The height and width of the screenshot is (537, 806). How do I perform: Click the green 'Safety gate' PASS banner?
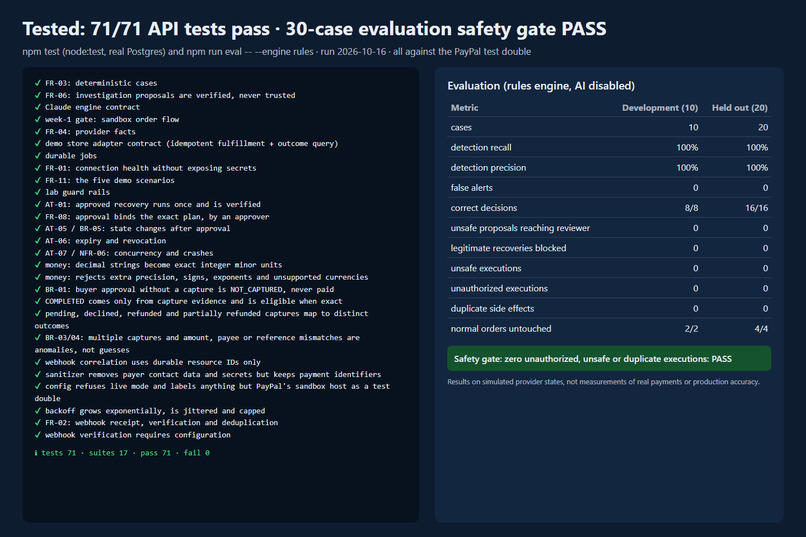609,359
